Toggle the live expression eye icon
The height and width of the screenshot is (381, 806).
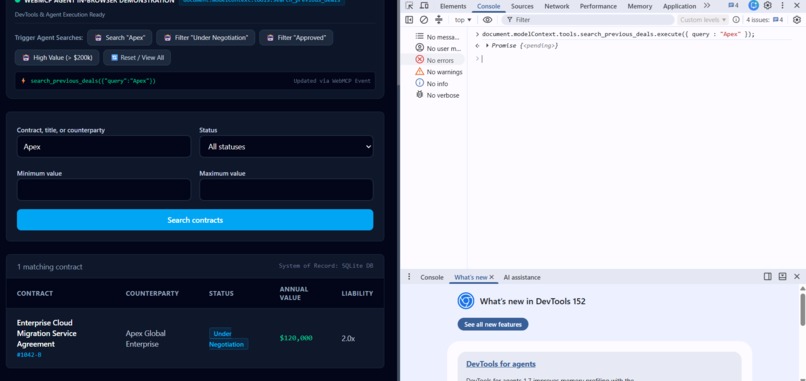click(487, 20)
